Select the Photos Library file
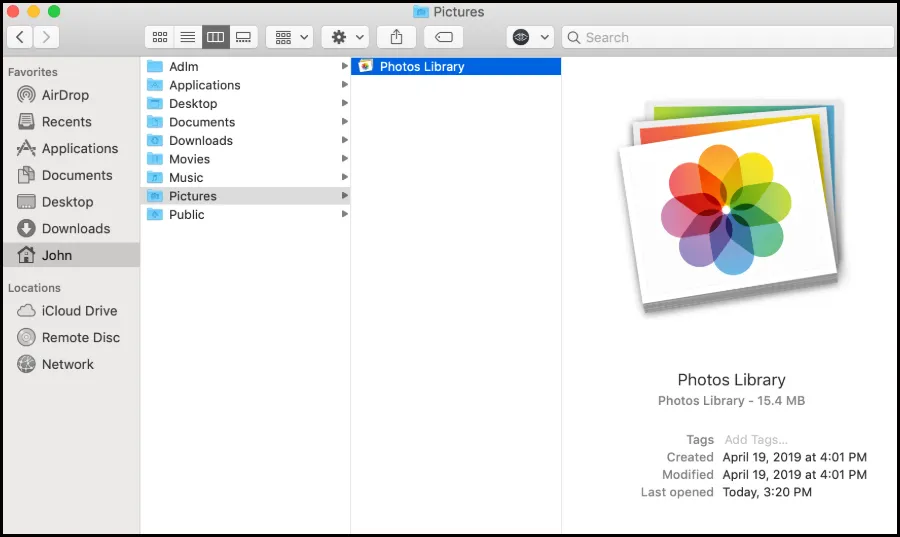 pos(456,67)
